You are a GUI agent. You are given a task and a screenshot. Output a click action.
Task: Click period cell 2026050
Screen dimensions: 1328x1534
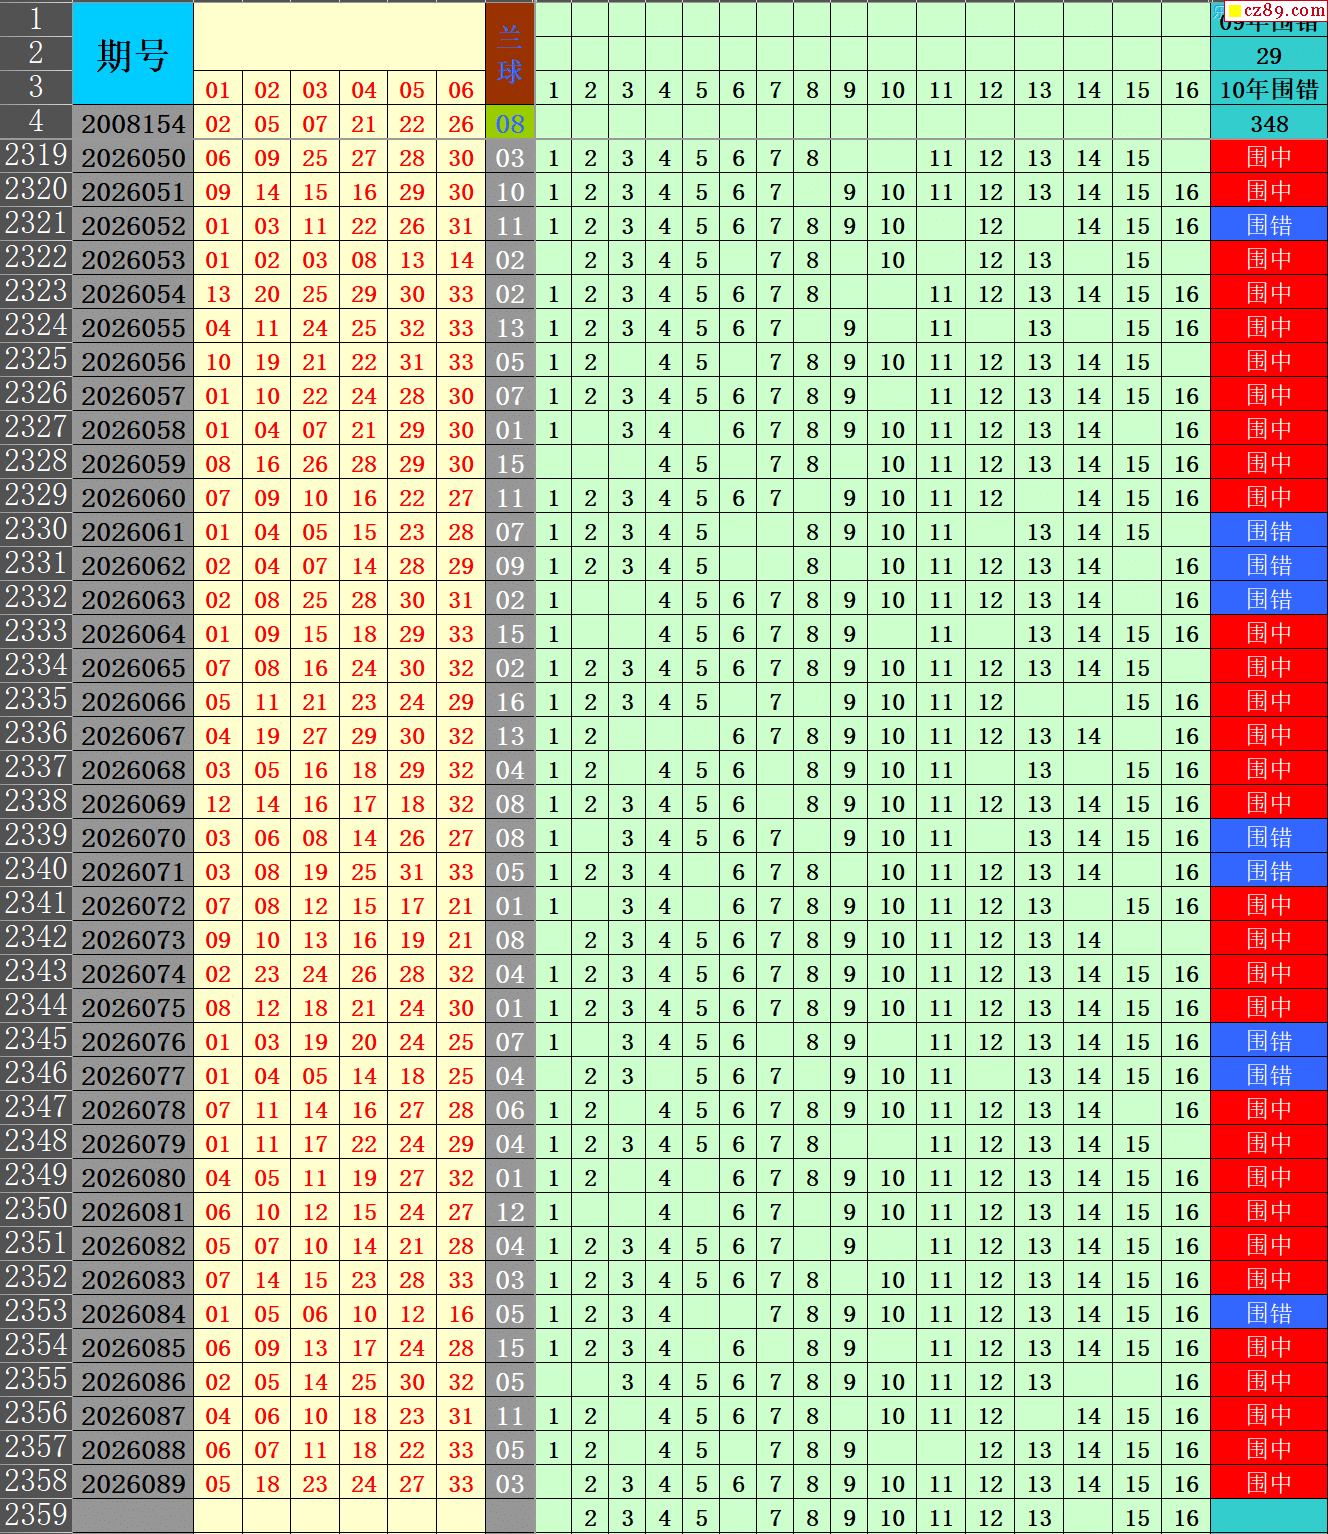pos(133,158)
